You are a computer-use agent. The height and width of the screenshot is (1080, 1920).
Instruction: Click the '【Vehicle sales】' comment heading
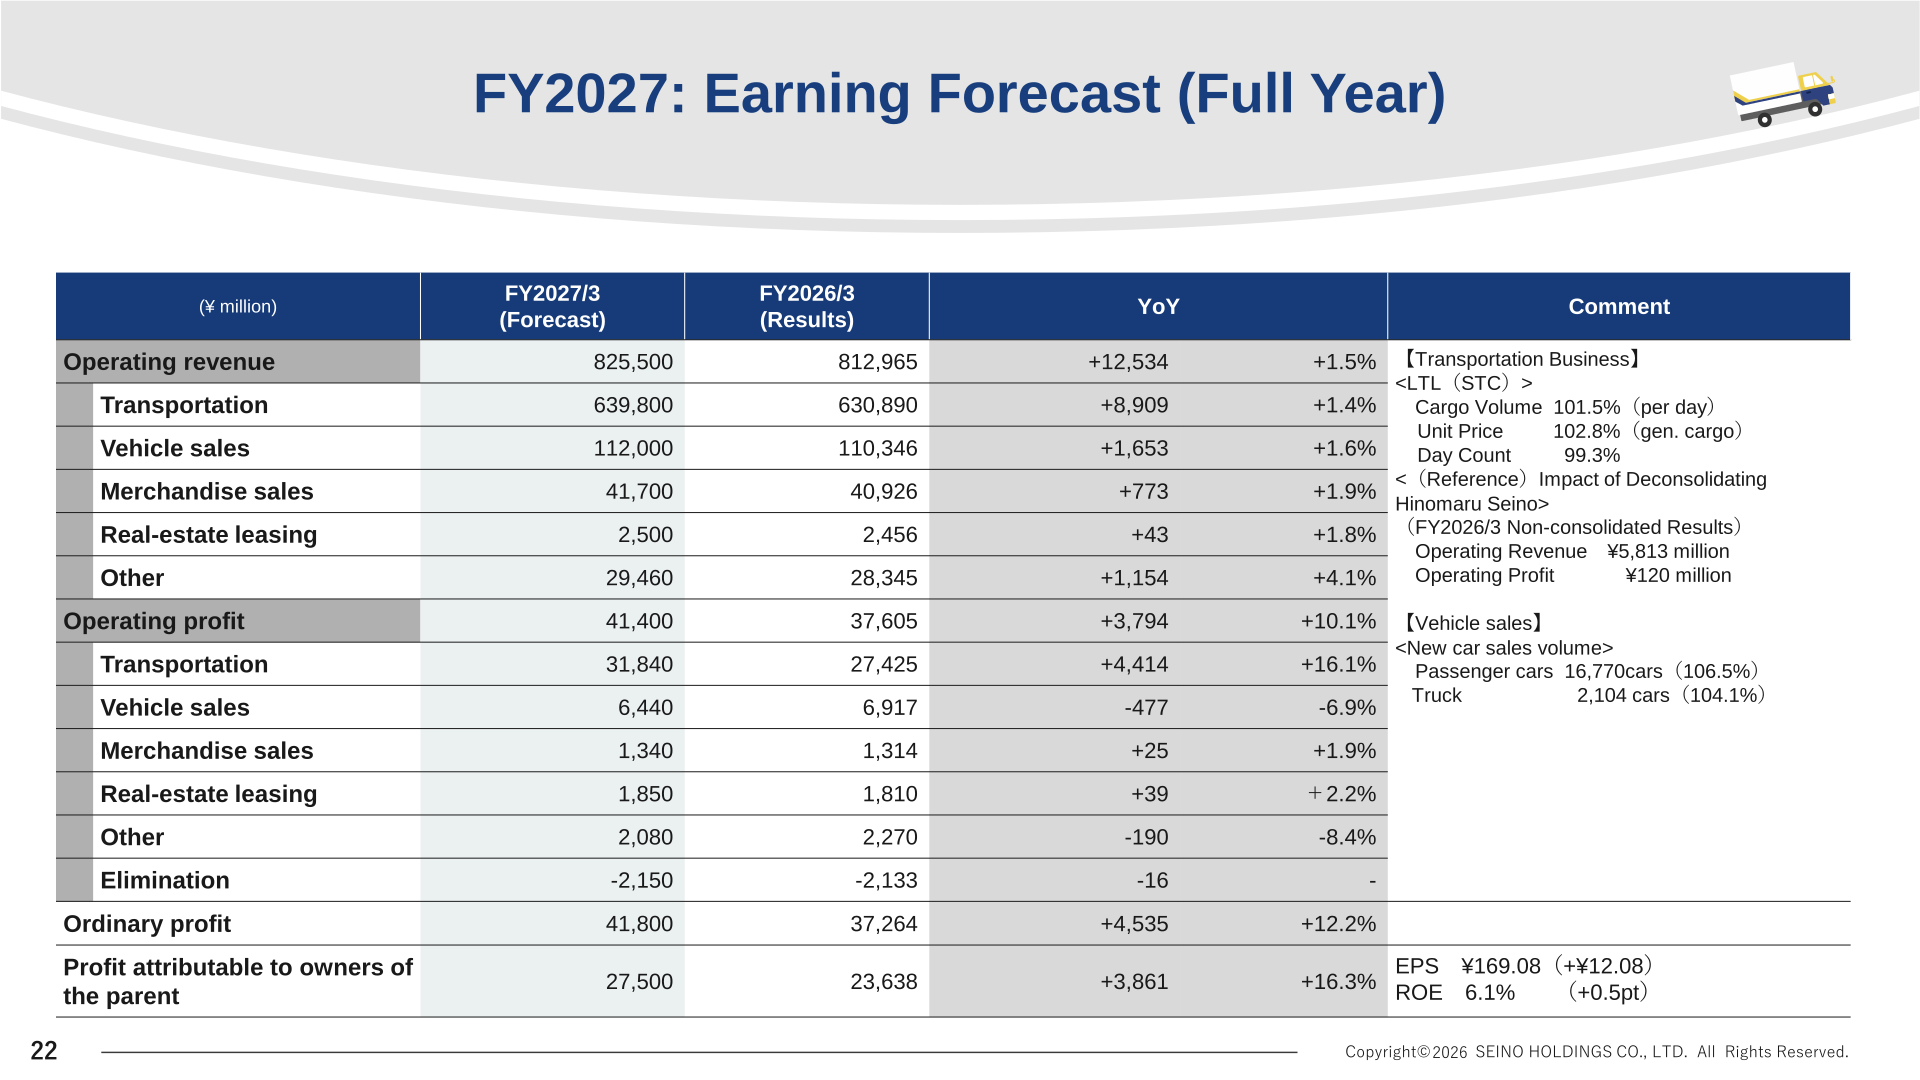pos(1472,623)
